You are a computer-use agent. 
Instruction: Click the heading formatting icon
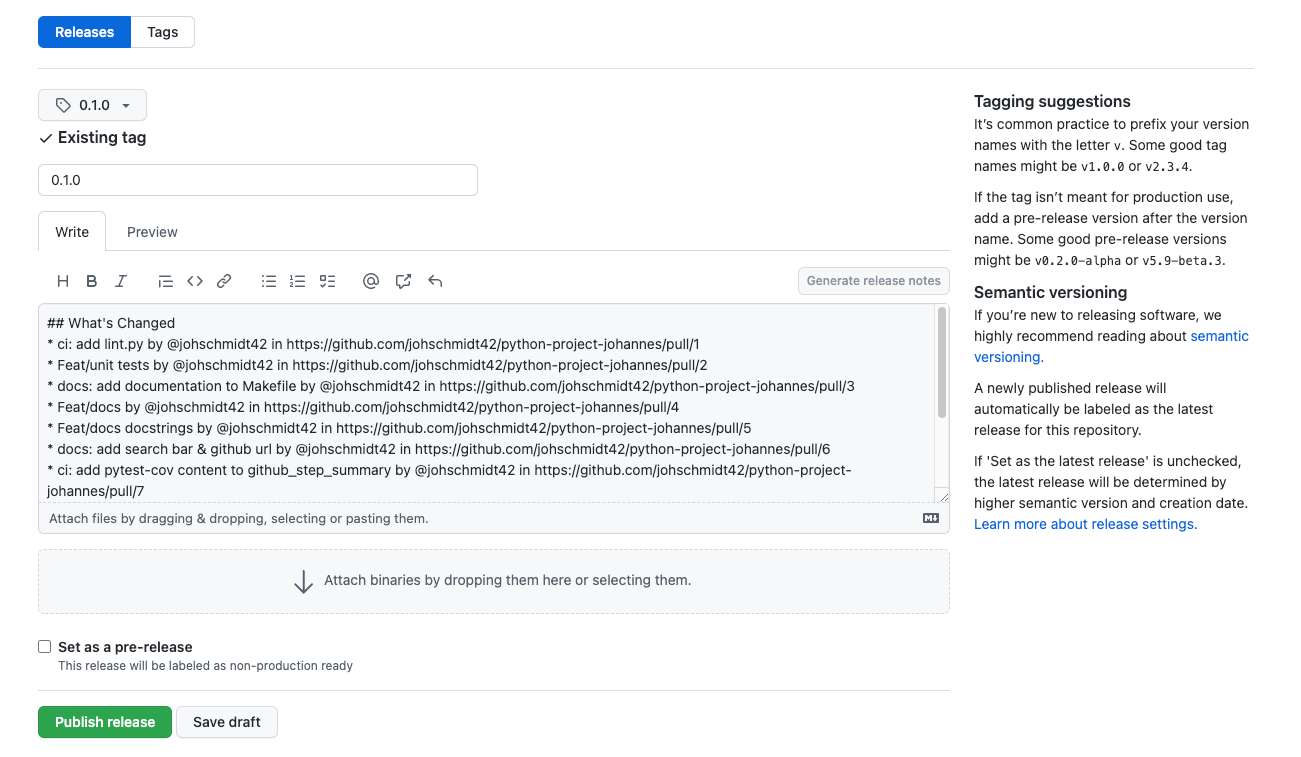click(63, 282)
